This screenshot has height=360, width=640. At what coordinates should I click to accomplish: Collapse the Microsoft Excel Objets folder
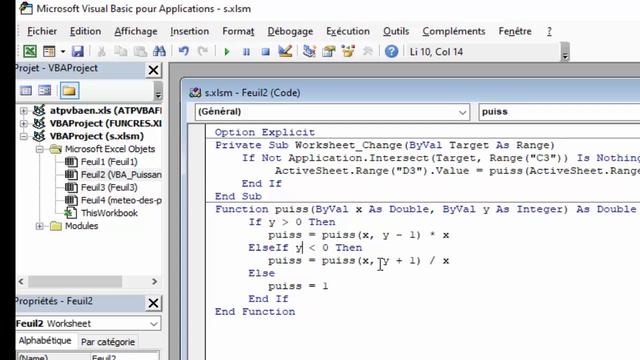tap(40, 149)
